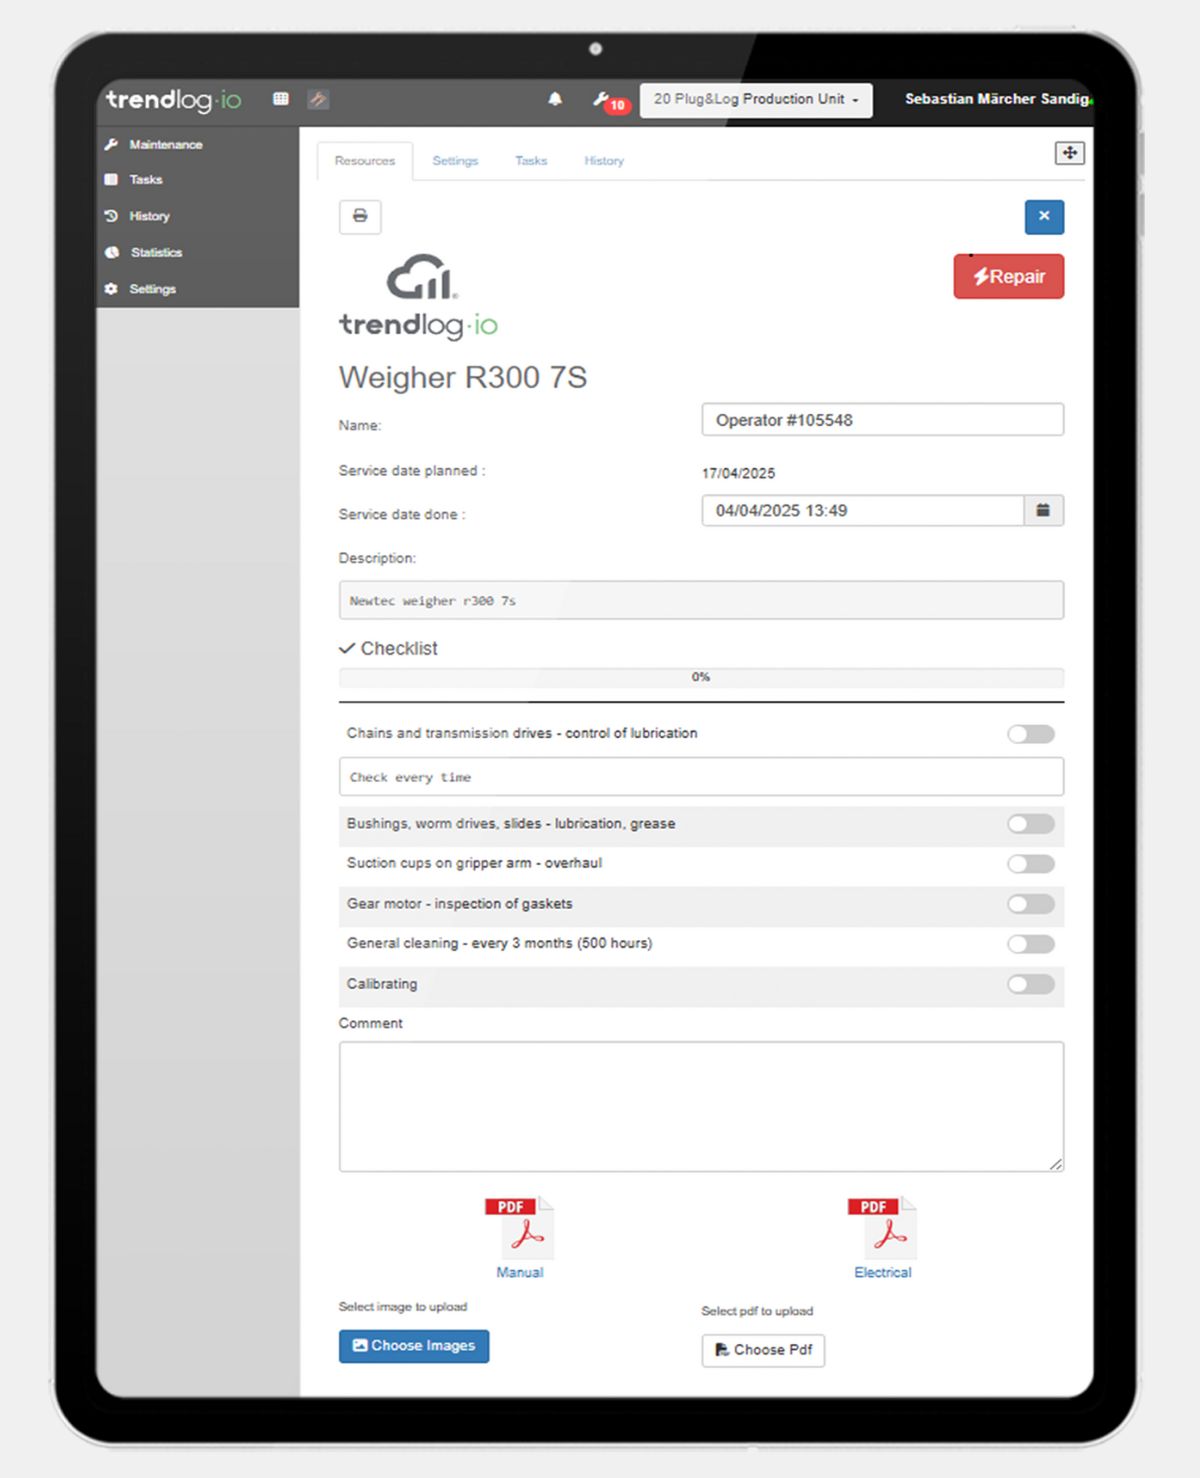Image resolution: width=1200 pixels, height=1478 pixels.
Task: Click the Select image to upload label
Action: click(x=403, y=1307)
